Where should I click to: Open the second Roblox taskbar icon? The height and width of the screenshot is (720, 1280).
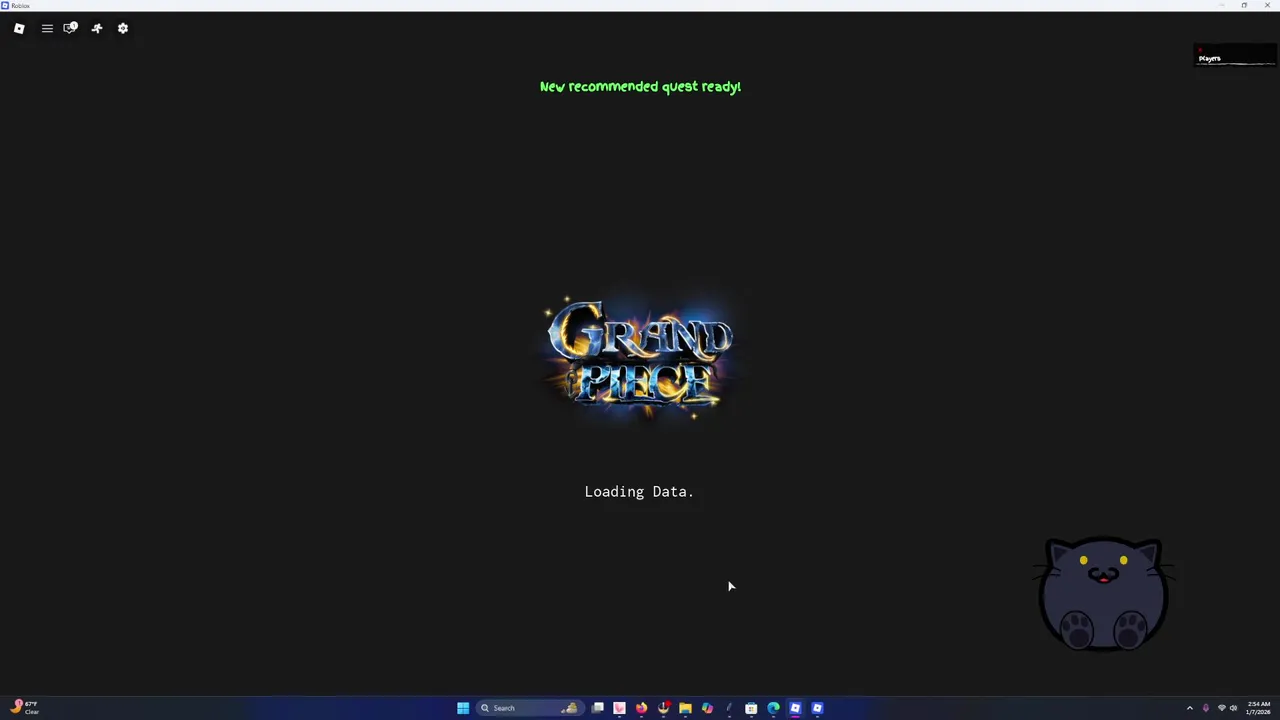coord(817,708)
